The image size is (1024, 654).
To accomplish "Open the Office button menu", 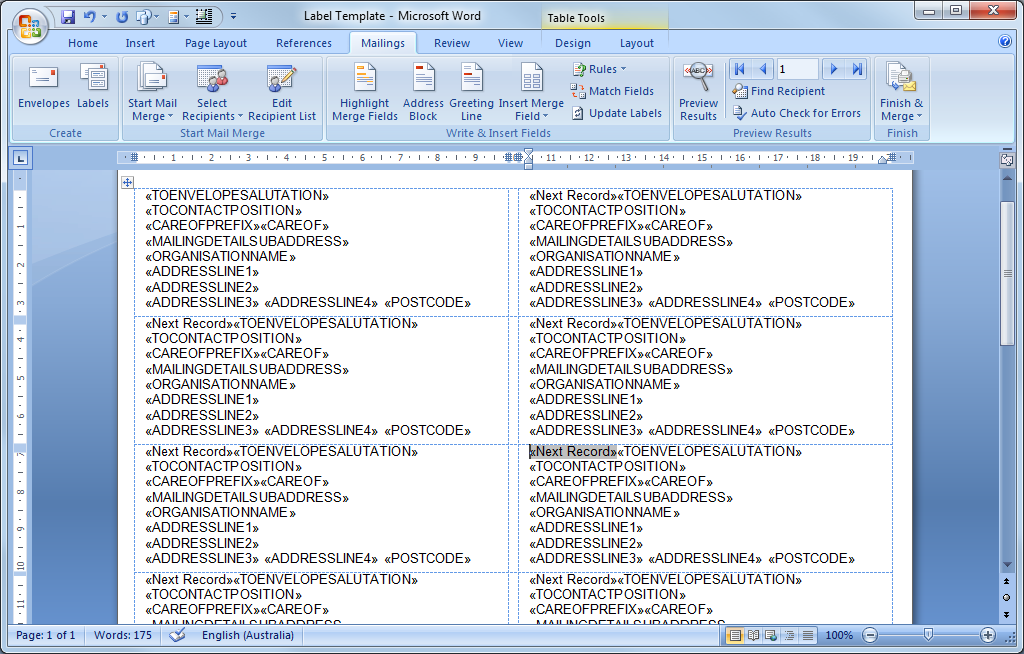I will point(29,27).
